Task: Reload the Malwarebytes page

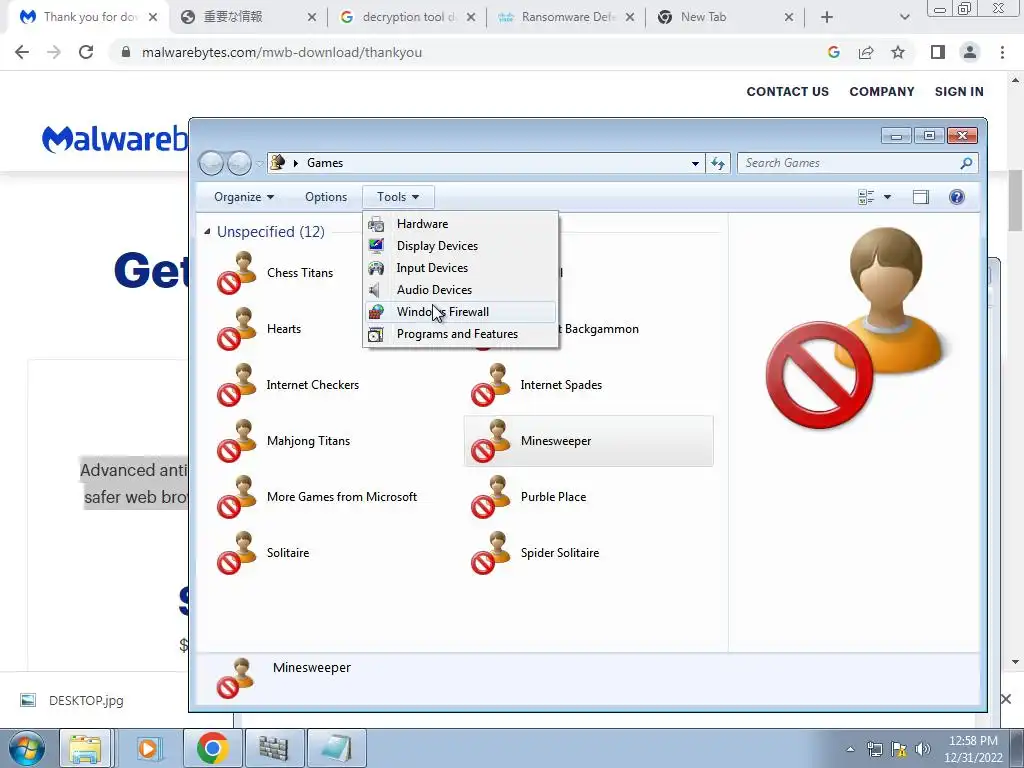Action: [x=86, y=52]
